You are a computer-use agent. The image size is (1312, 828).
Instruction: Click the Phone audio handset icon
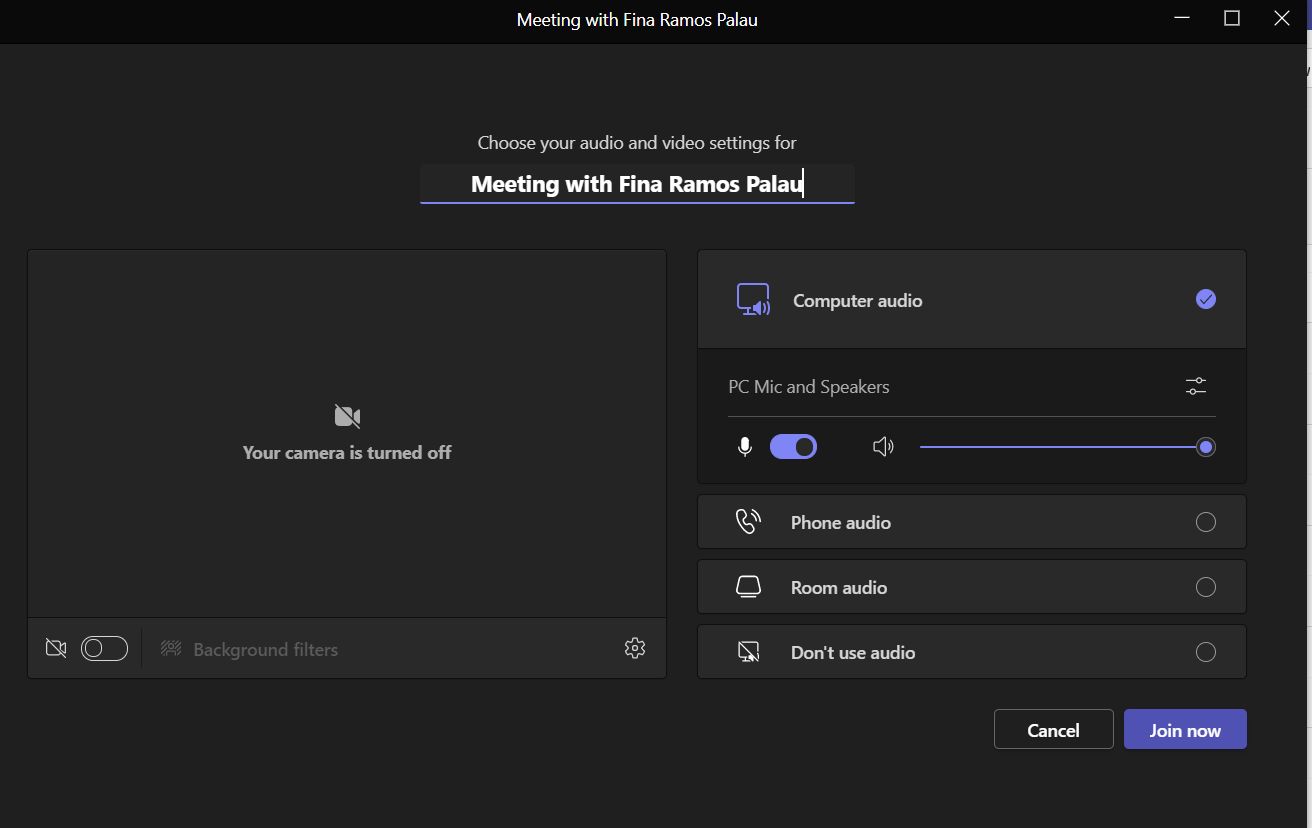pos(748,522)
